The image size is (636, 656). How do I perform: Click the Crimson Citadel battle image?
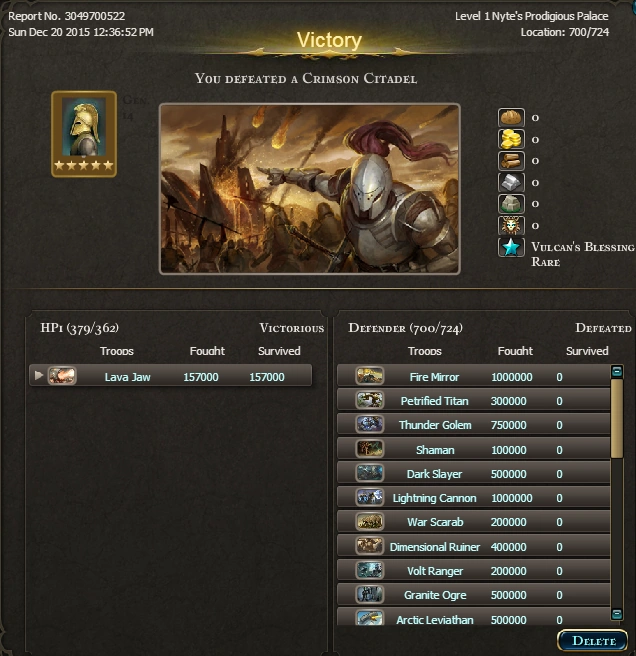click(x=310, y=189)
